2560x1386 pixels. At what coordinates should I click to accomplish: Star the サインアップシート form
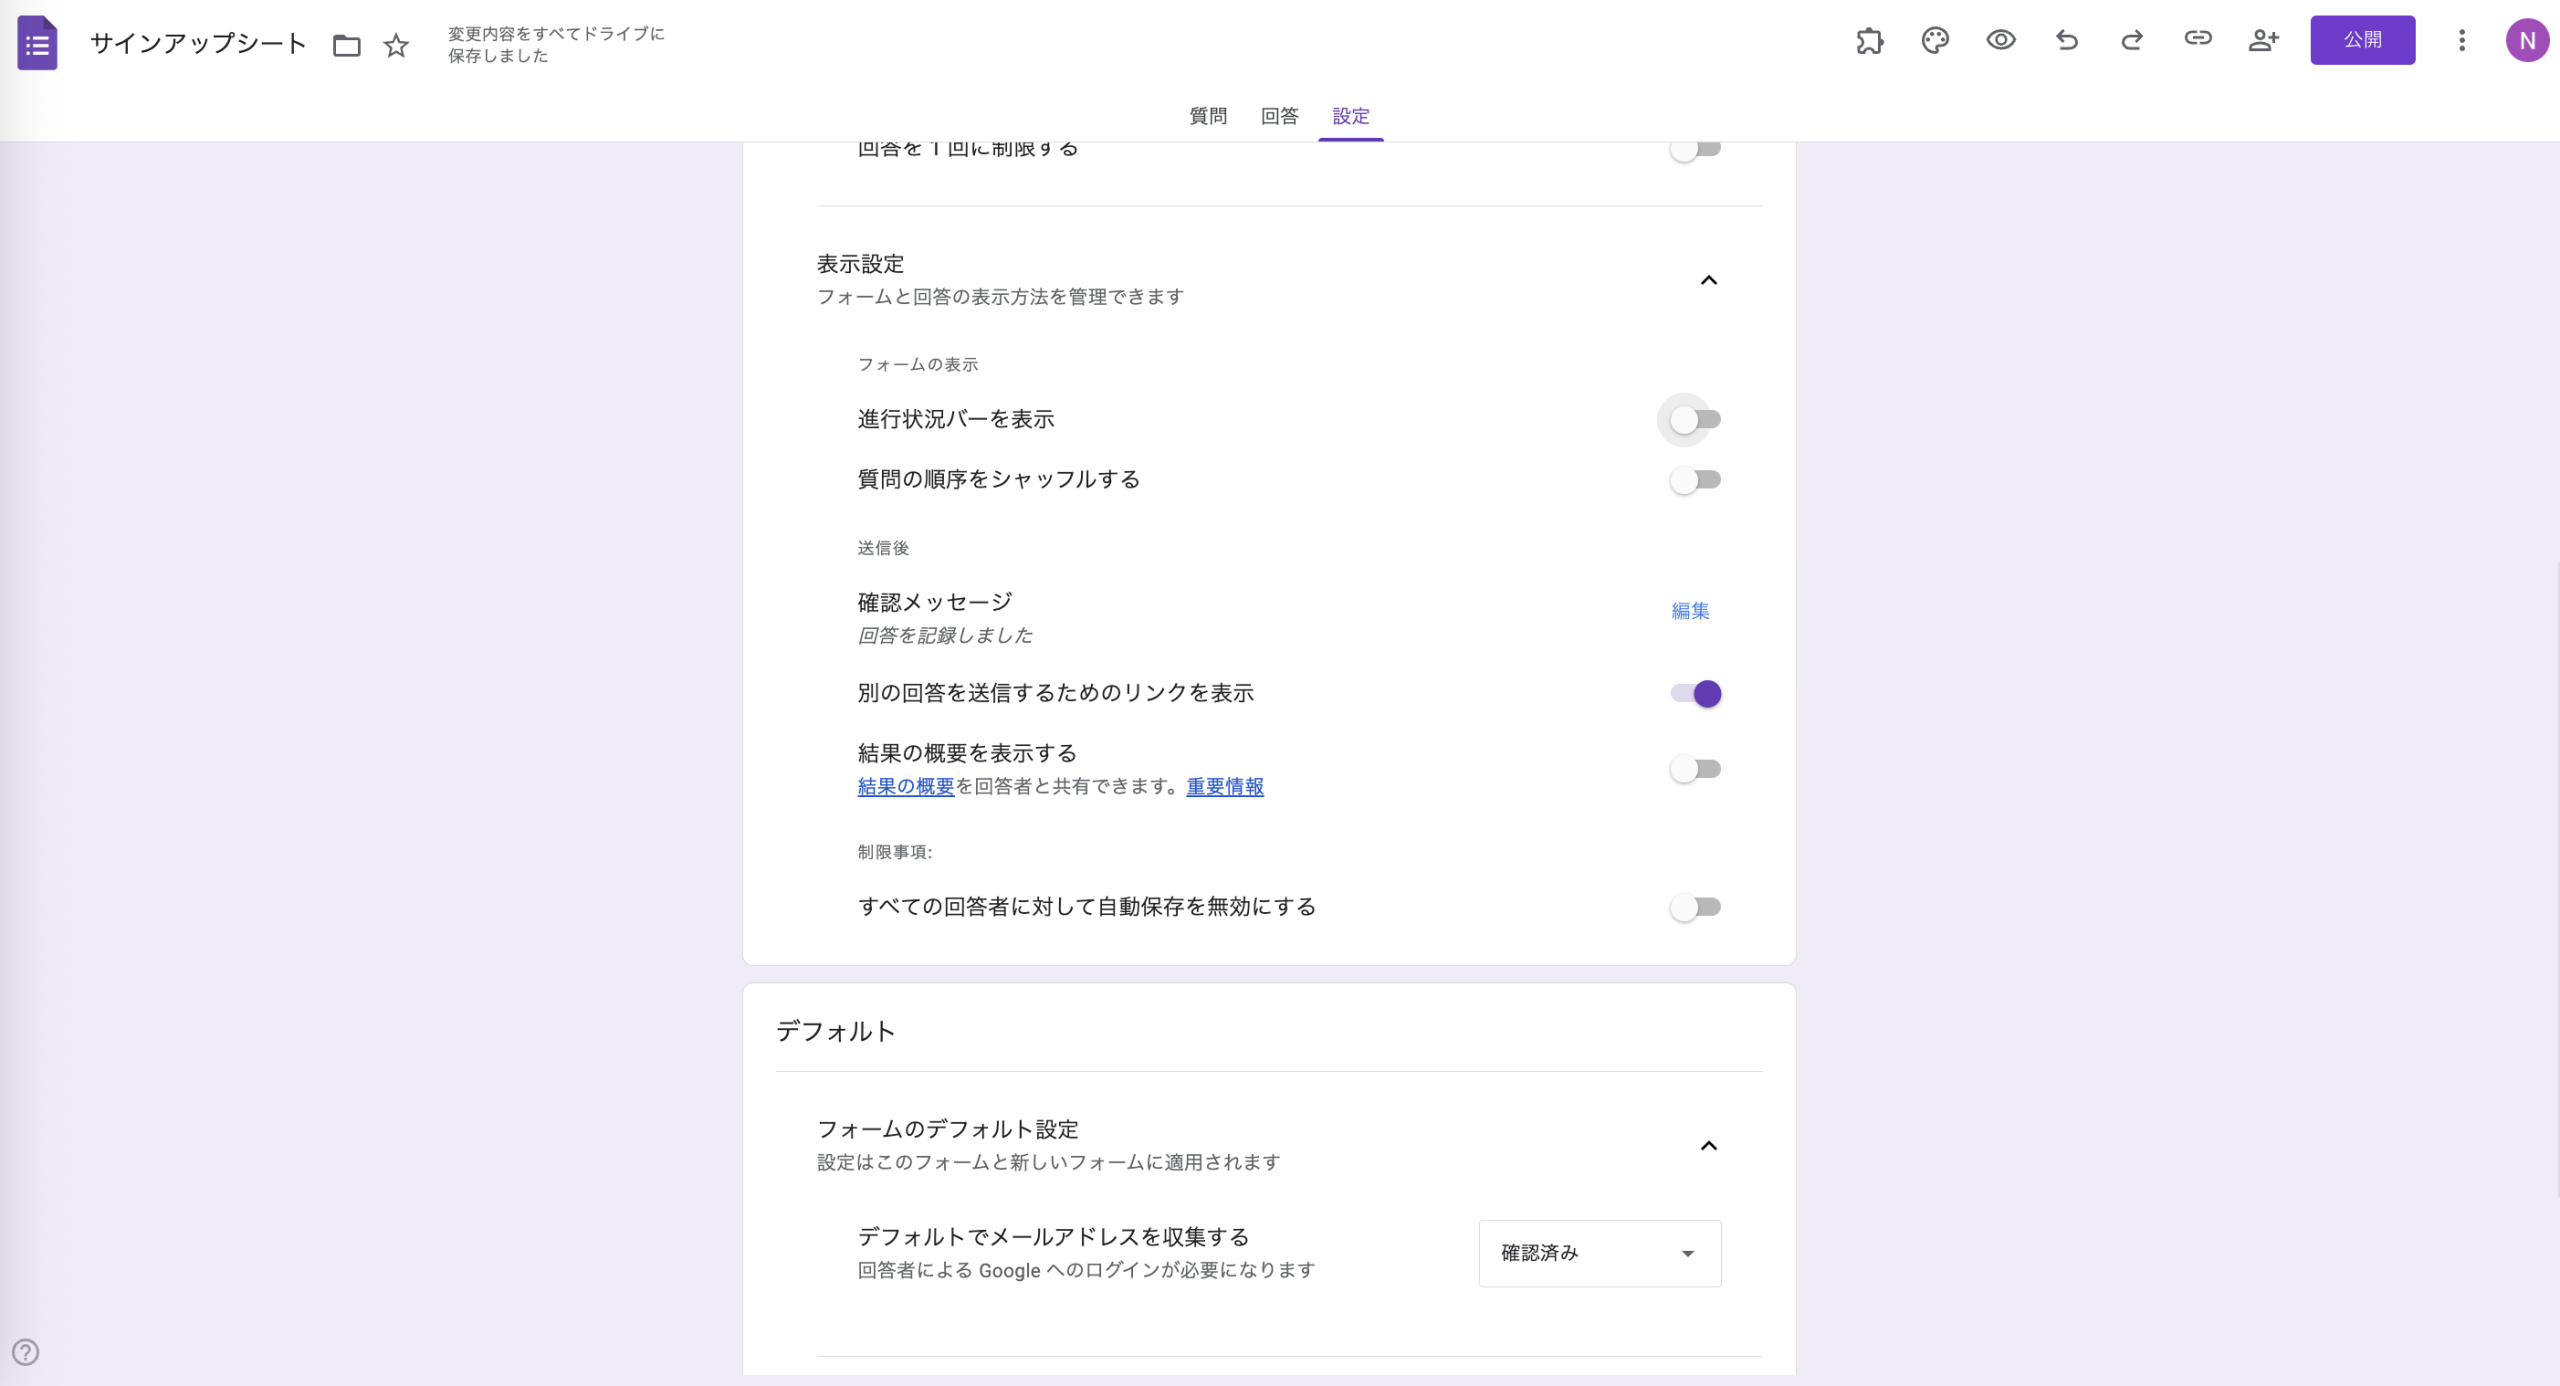[x=395, y=45]
